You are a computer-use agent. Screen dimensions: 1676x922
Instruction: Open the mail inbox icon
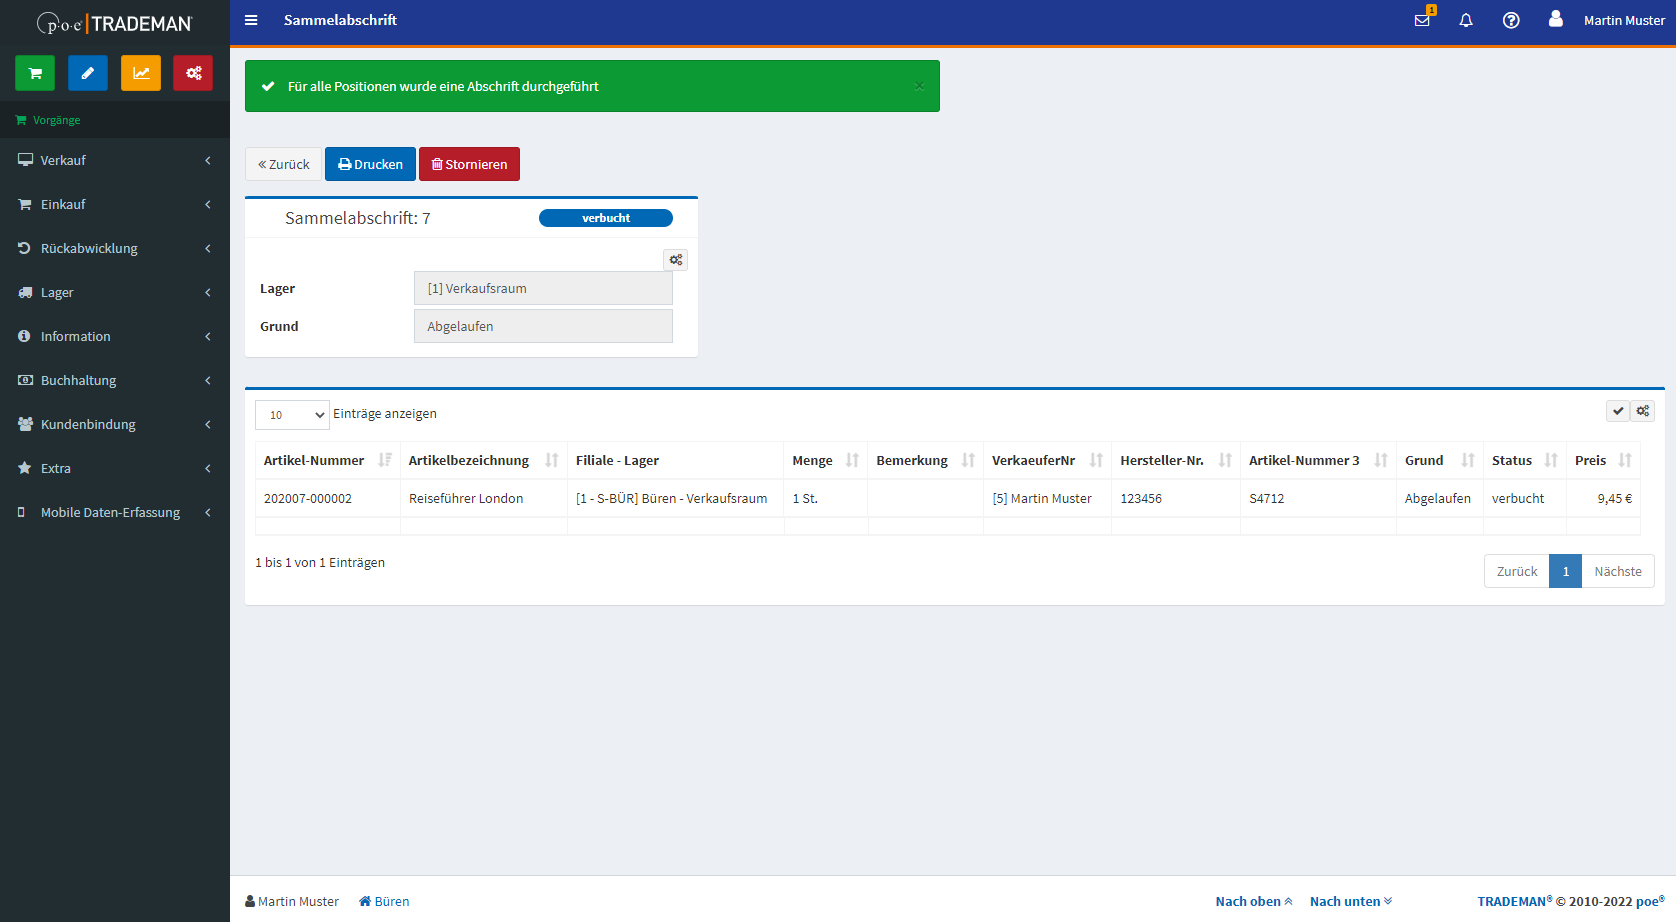pos(1422,20)
